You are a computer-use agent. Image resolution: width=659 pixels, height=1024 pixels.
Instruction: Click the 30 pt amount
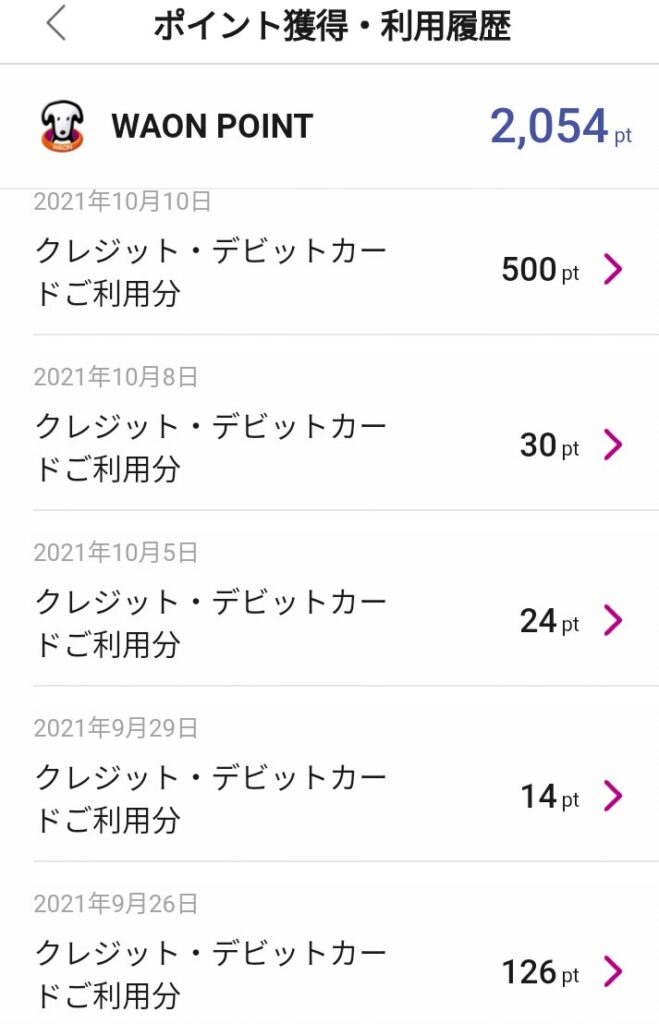point(548,446)
